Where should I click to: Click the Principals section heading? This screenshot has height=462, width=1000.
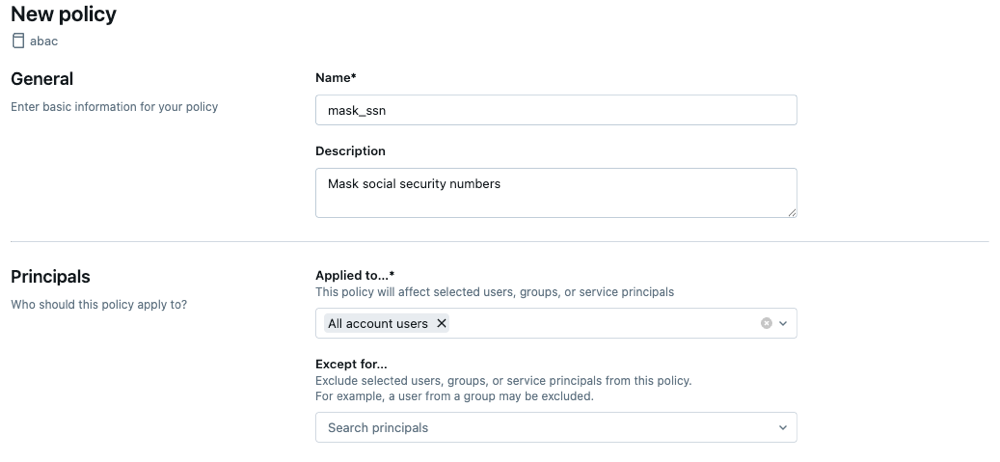click(50, 277)
